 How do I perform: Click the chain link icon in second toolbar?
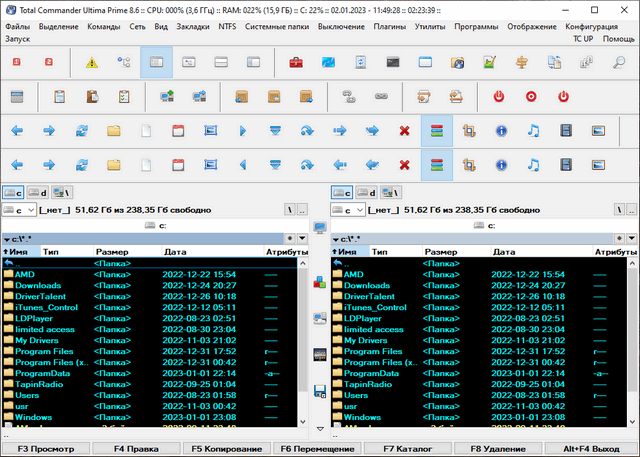380,97
